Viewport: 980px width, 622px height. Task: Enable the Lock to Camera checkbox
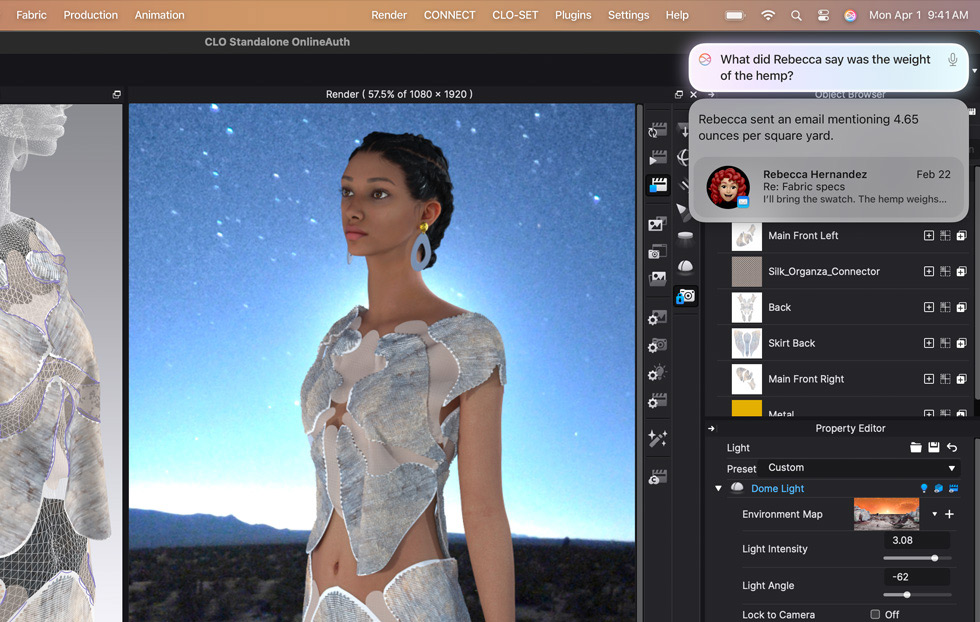click(x=875, y=614)
